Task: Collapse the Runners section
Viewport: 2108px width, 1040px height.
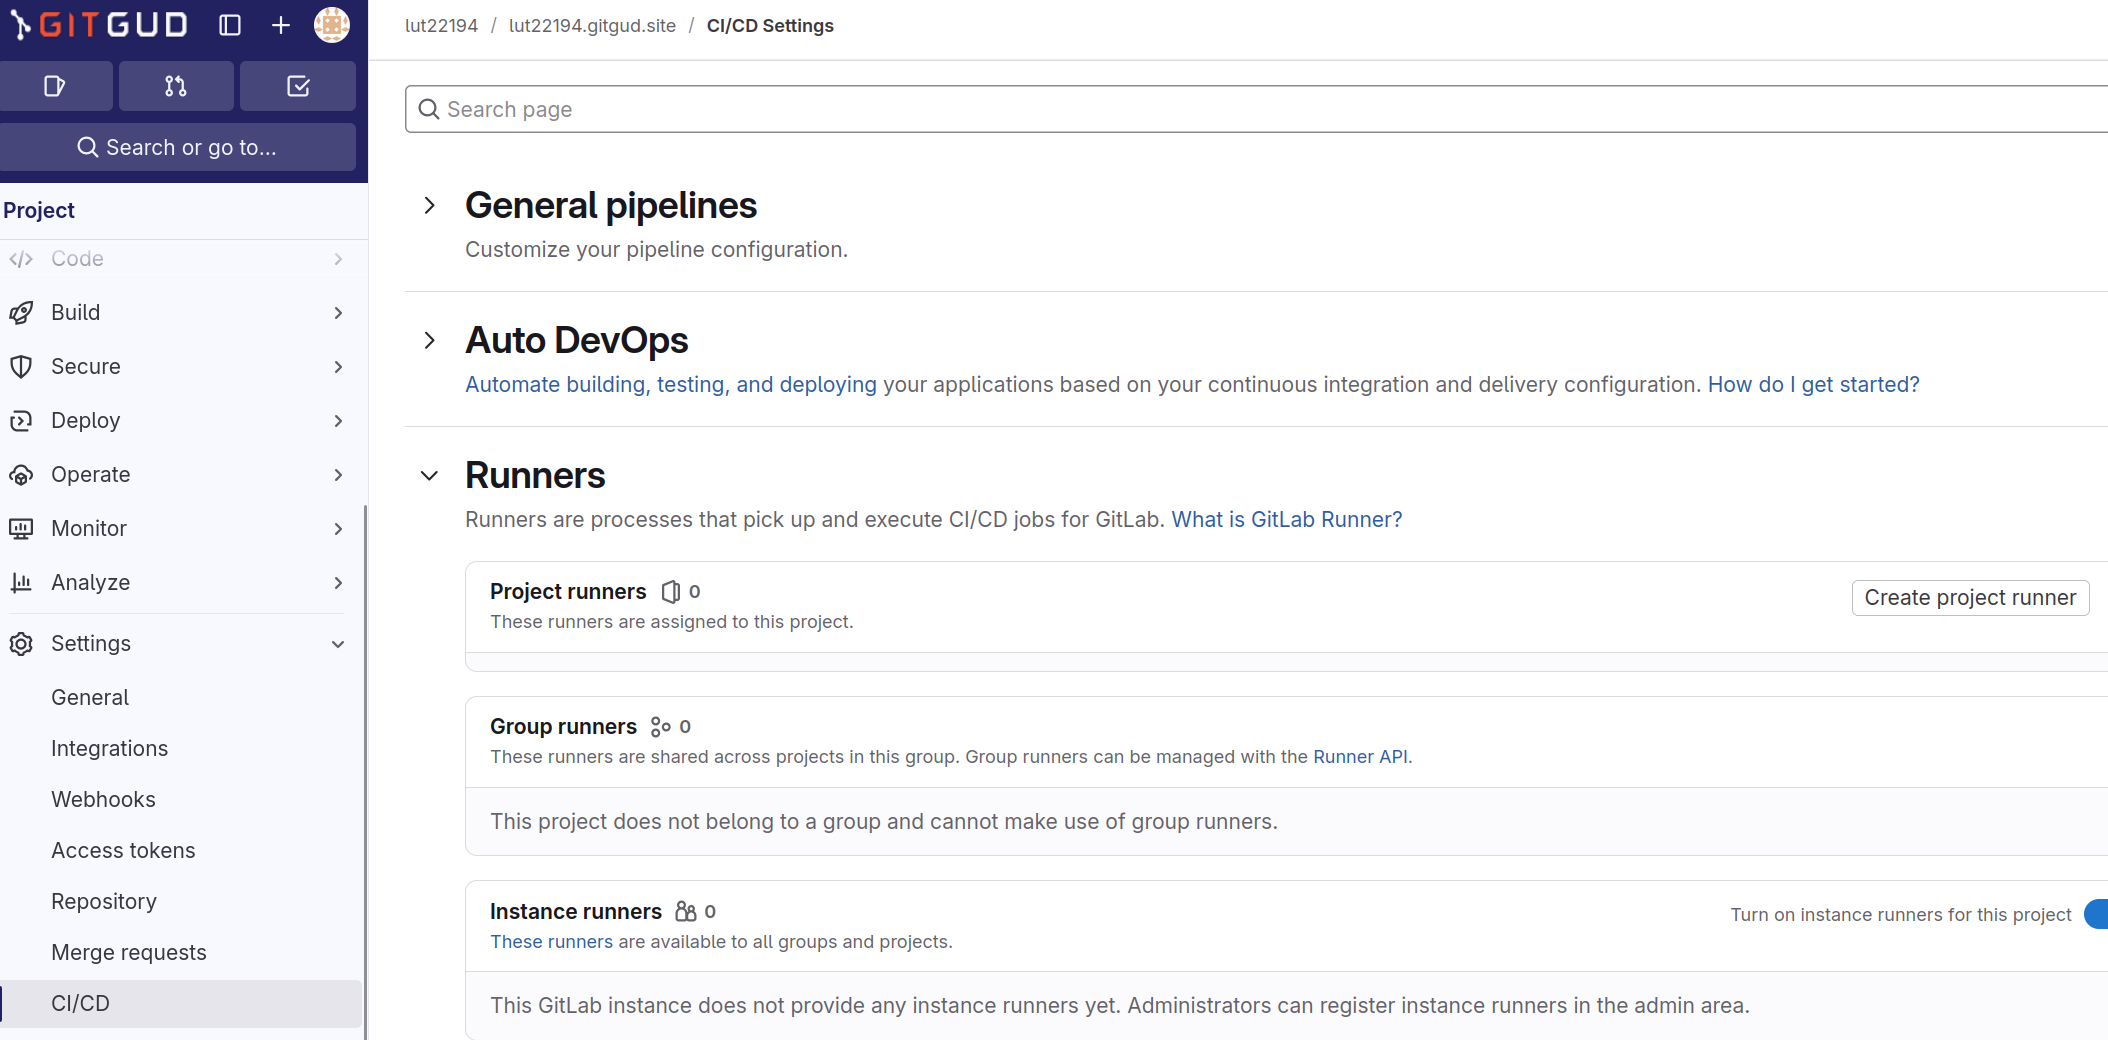Action: click(x=430, y=476)
